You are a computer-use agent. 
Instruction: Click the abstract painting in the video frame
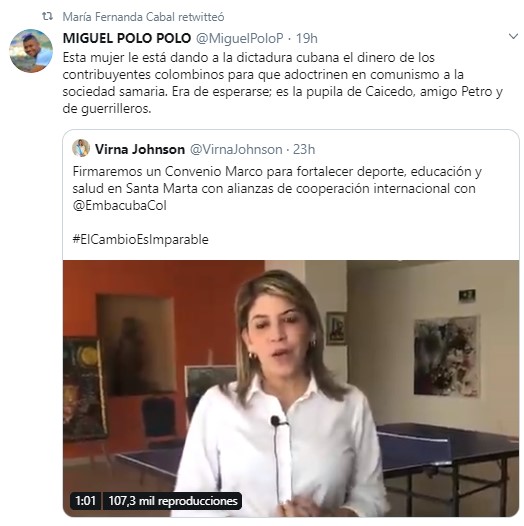tap(447, 356)
